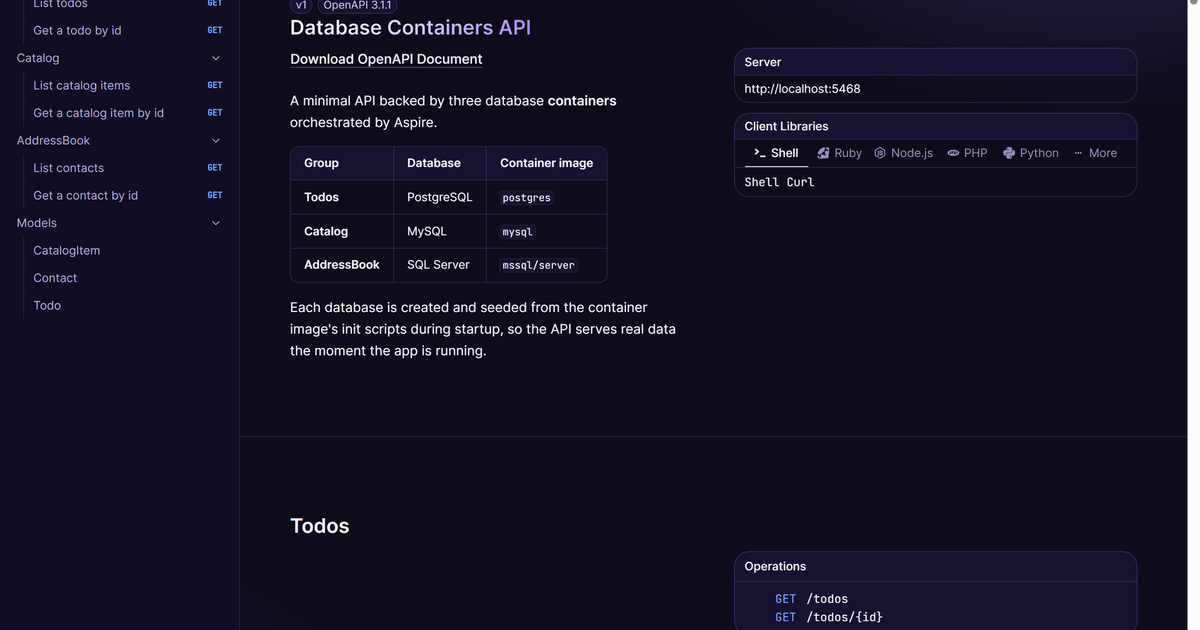The width and height of the screenshot is (1200, 630).
Task: Open the Todo model
Action: 47,305
